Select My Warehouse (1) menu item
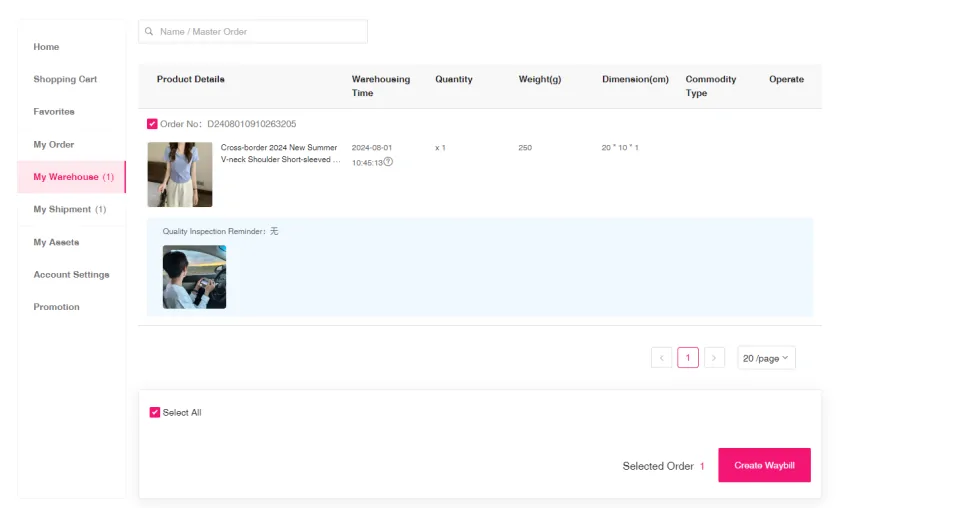 72,177
